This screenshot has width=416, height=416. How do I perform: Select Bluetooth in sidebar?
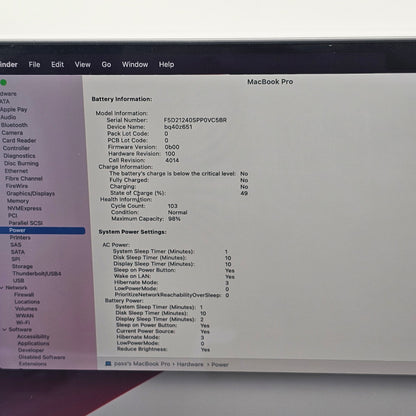tap(14, 125)
